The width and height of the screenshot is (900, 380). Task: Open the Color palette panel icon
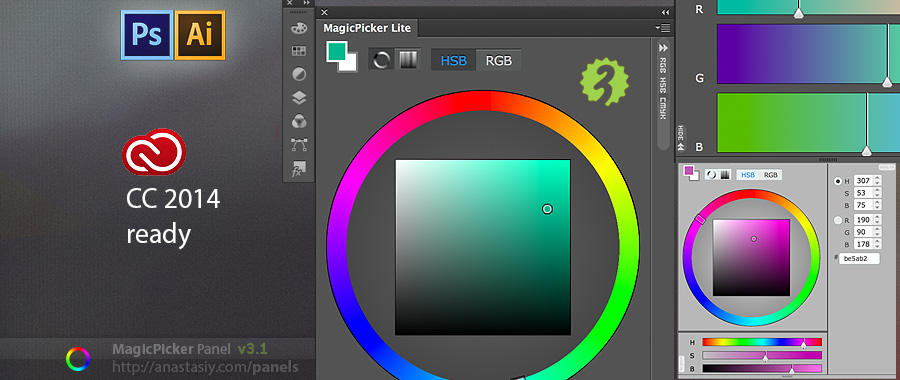click(x=299, y=28)
